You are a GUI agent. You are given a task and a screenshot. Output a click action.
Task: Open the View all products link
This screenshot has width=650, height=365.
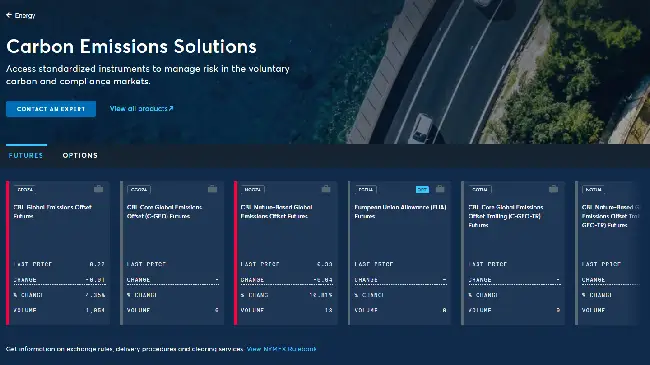coord(141,109)
